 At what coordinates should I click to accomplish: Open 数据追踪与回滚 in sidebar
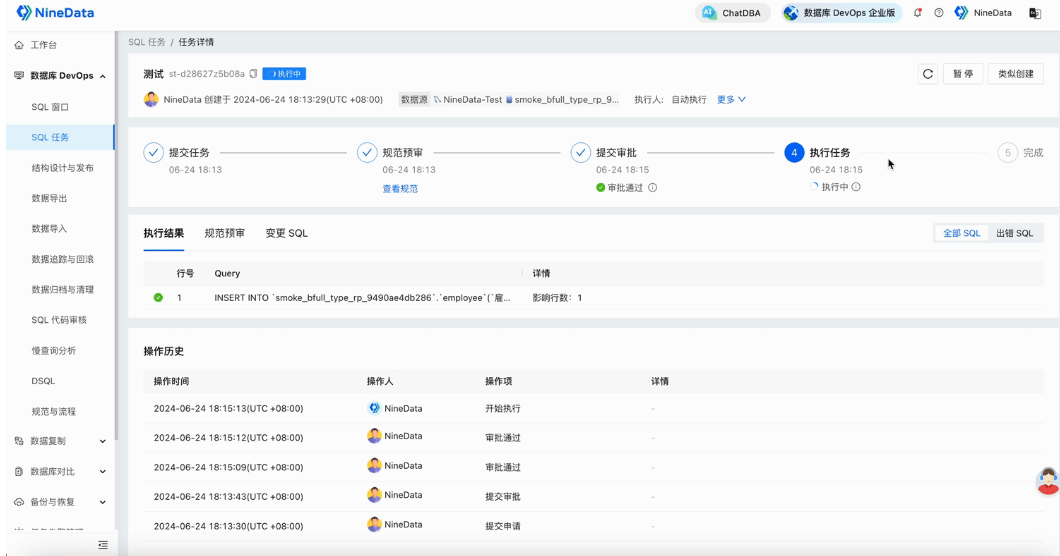pos(62,259)
